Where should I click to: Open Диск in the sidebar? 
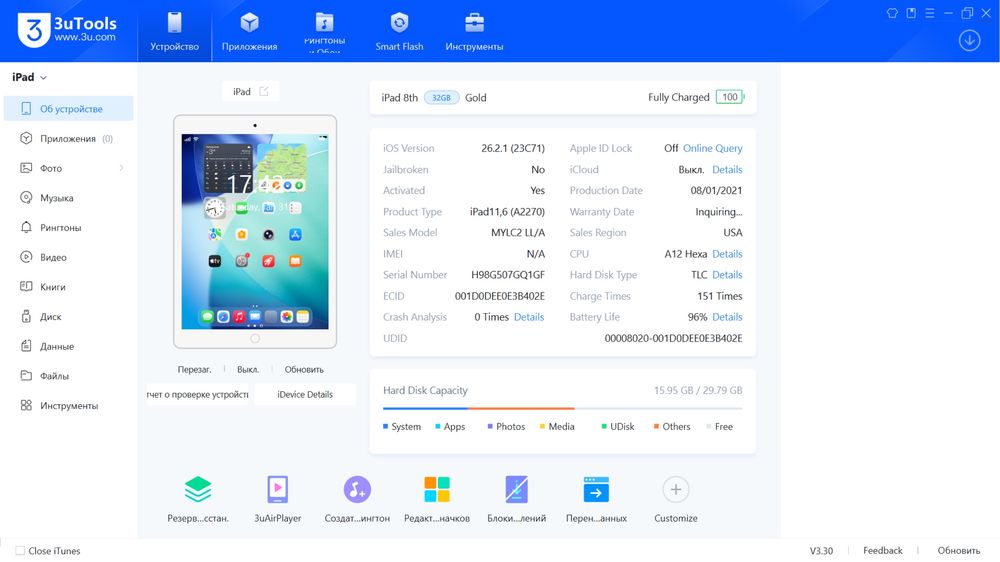pos(68,316)
